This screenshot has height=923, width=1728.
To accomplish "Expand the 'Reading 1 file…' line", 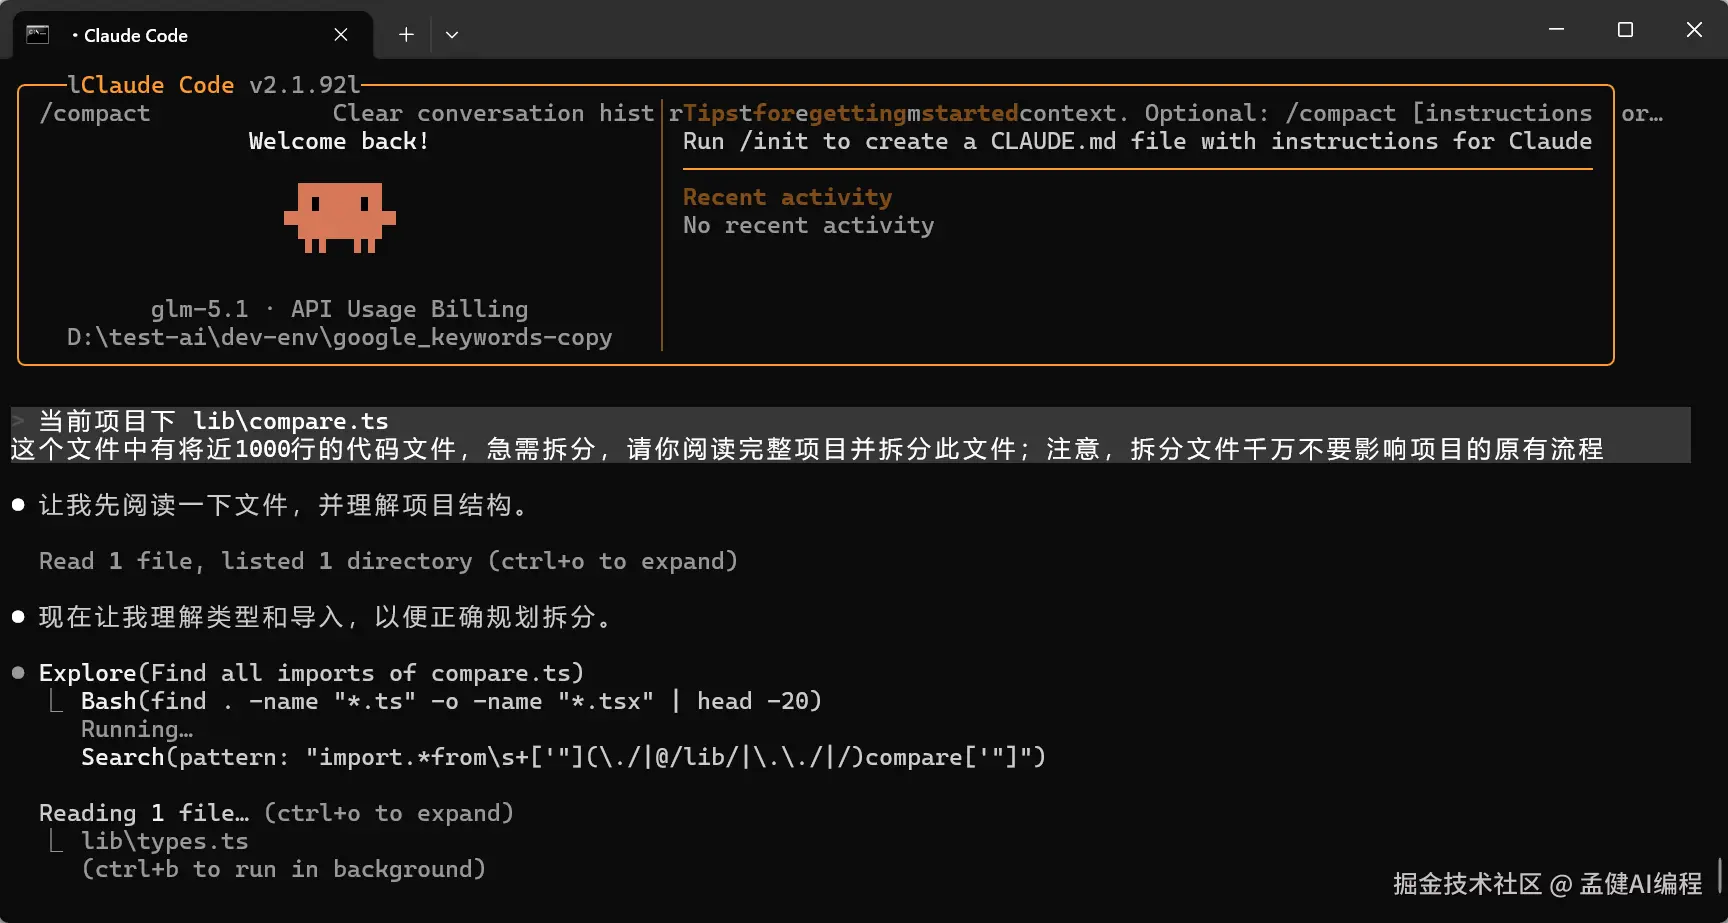I will pos(276,813).
